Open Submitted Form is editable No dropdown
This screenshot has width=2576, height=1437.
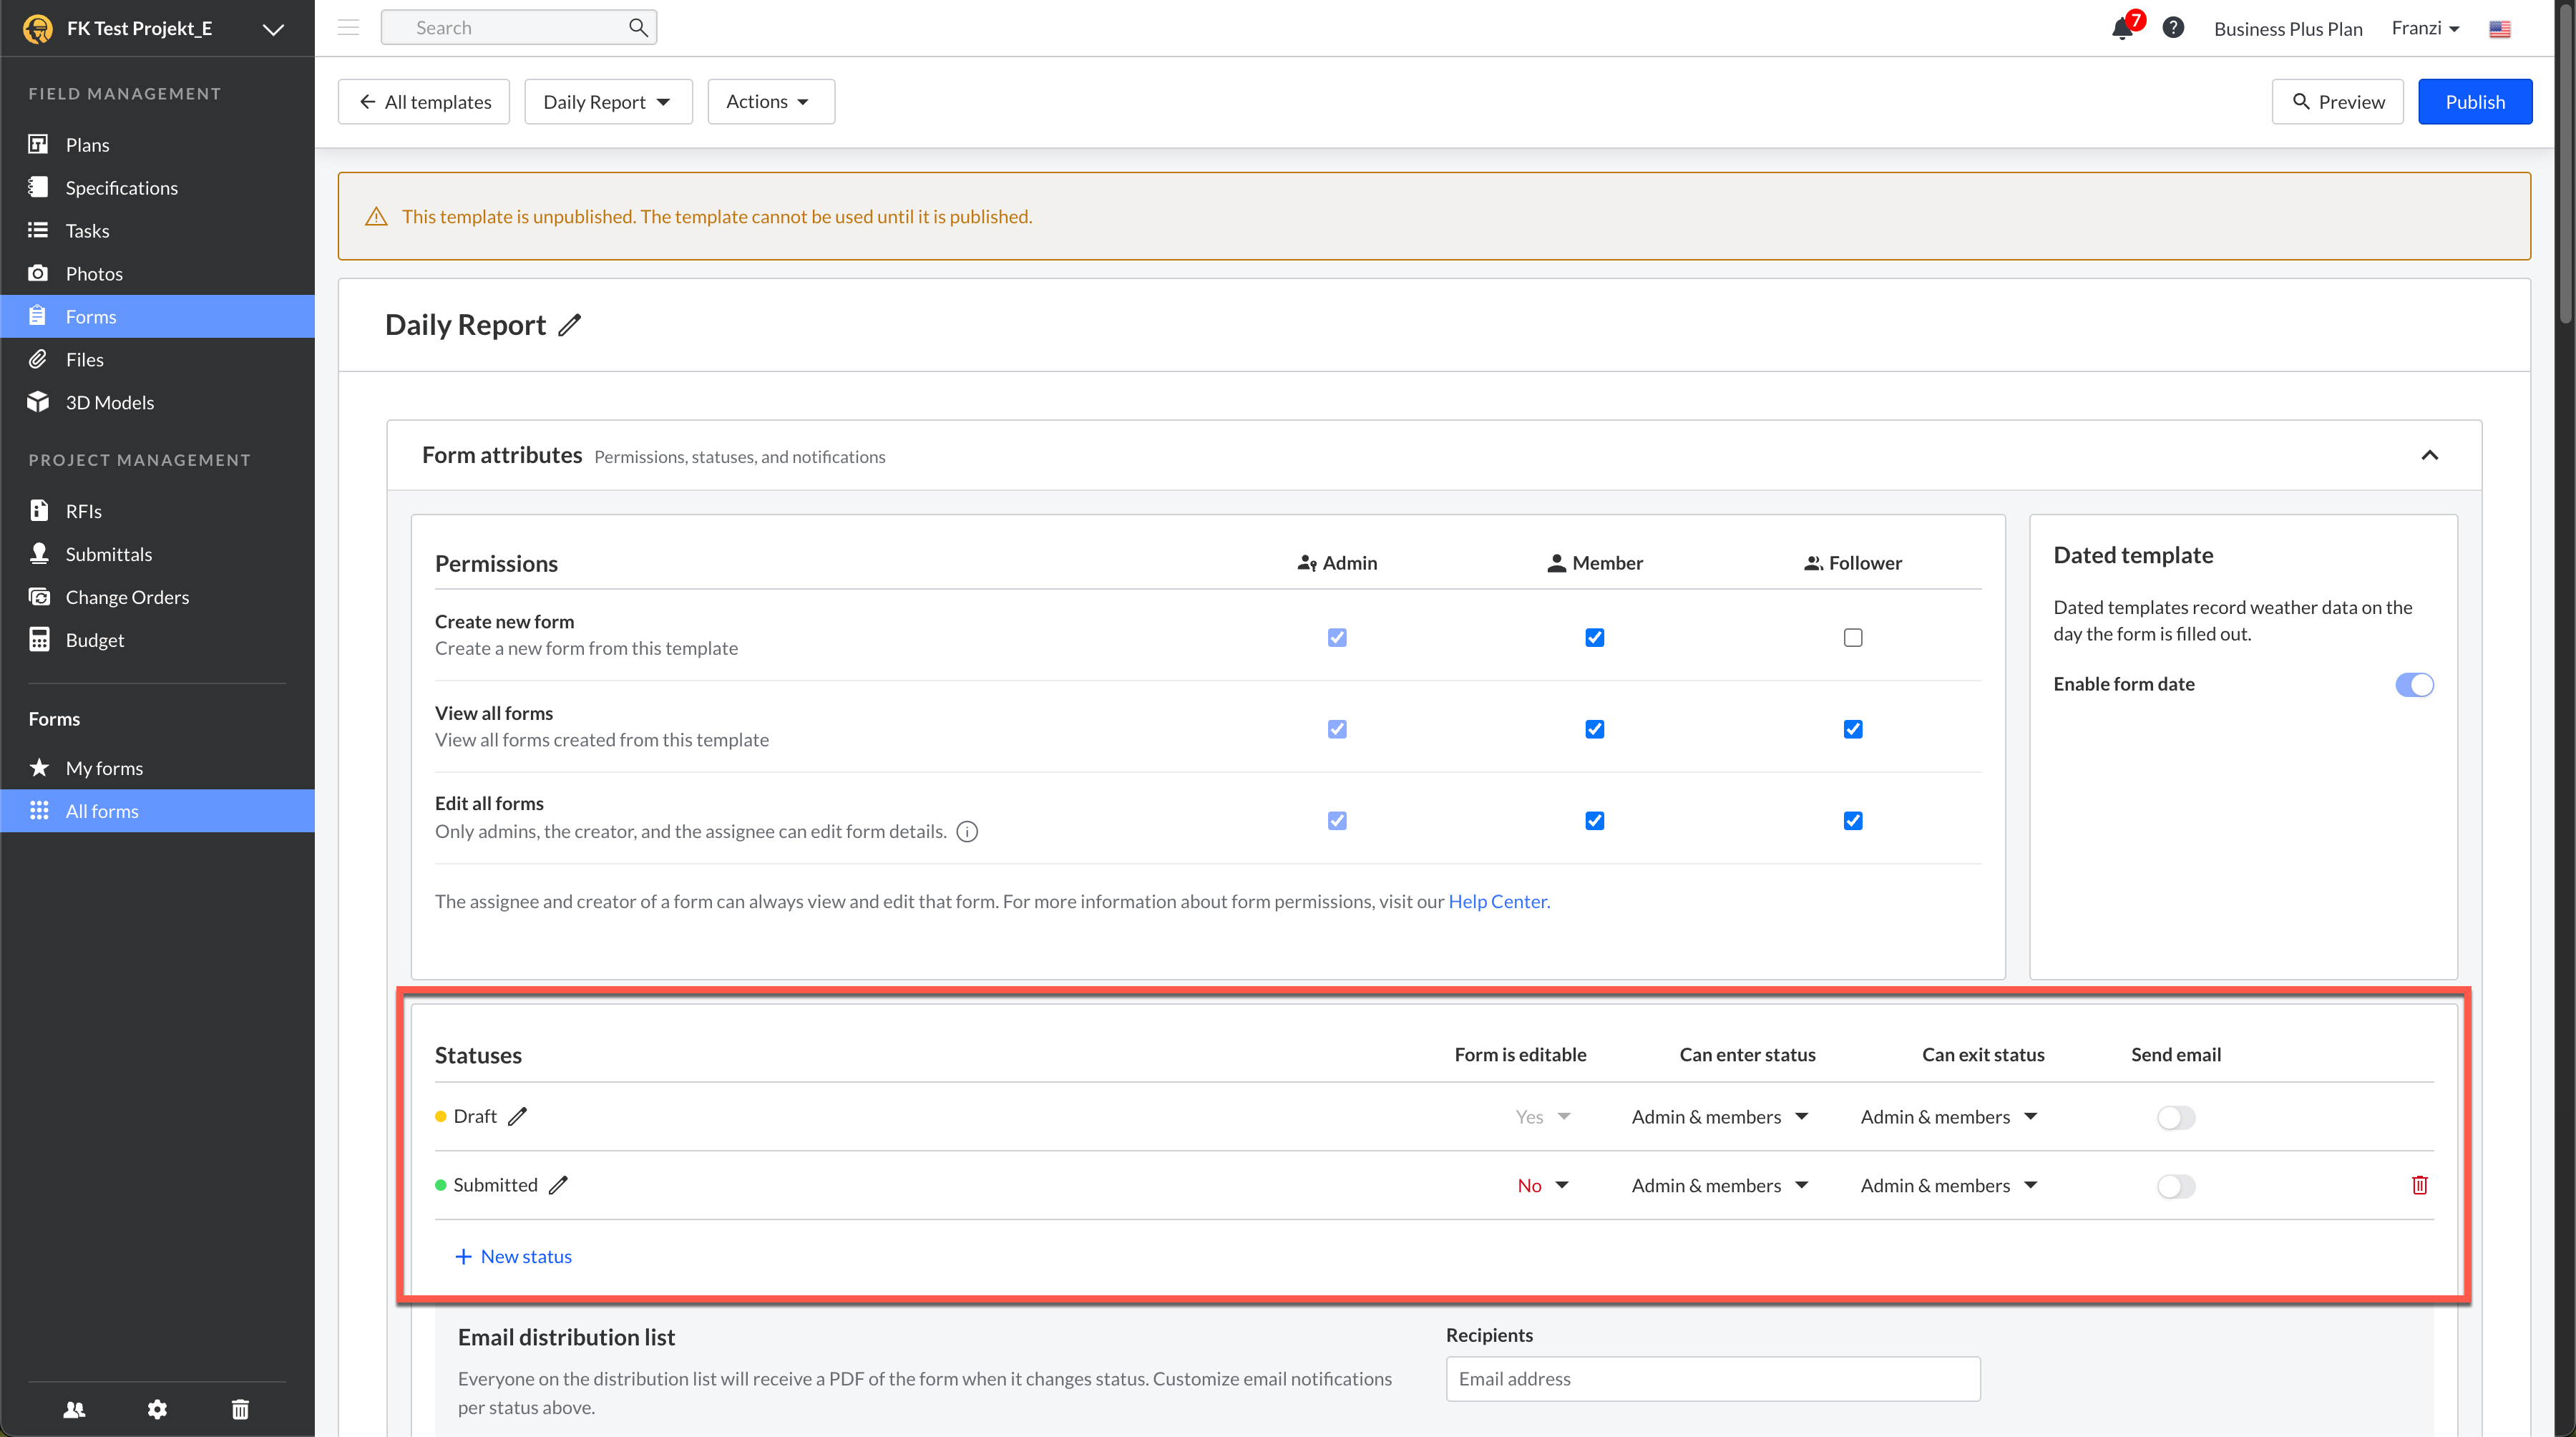pos(1543,1185)
